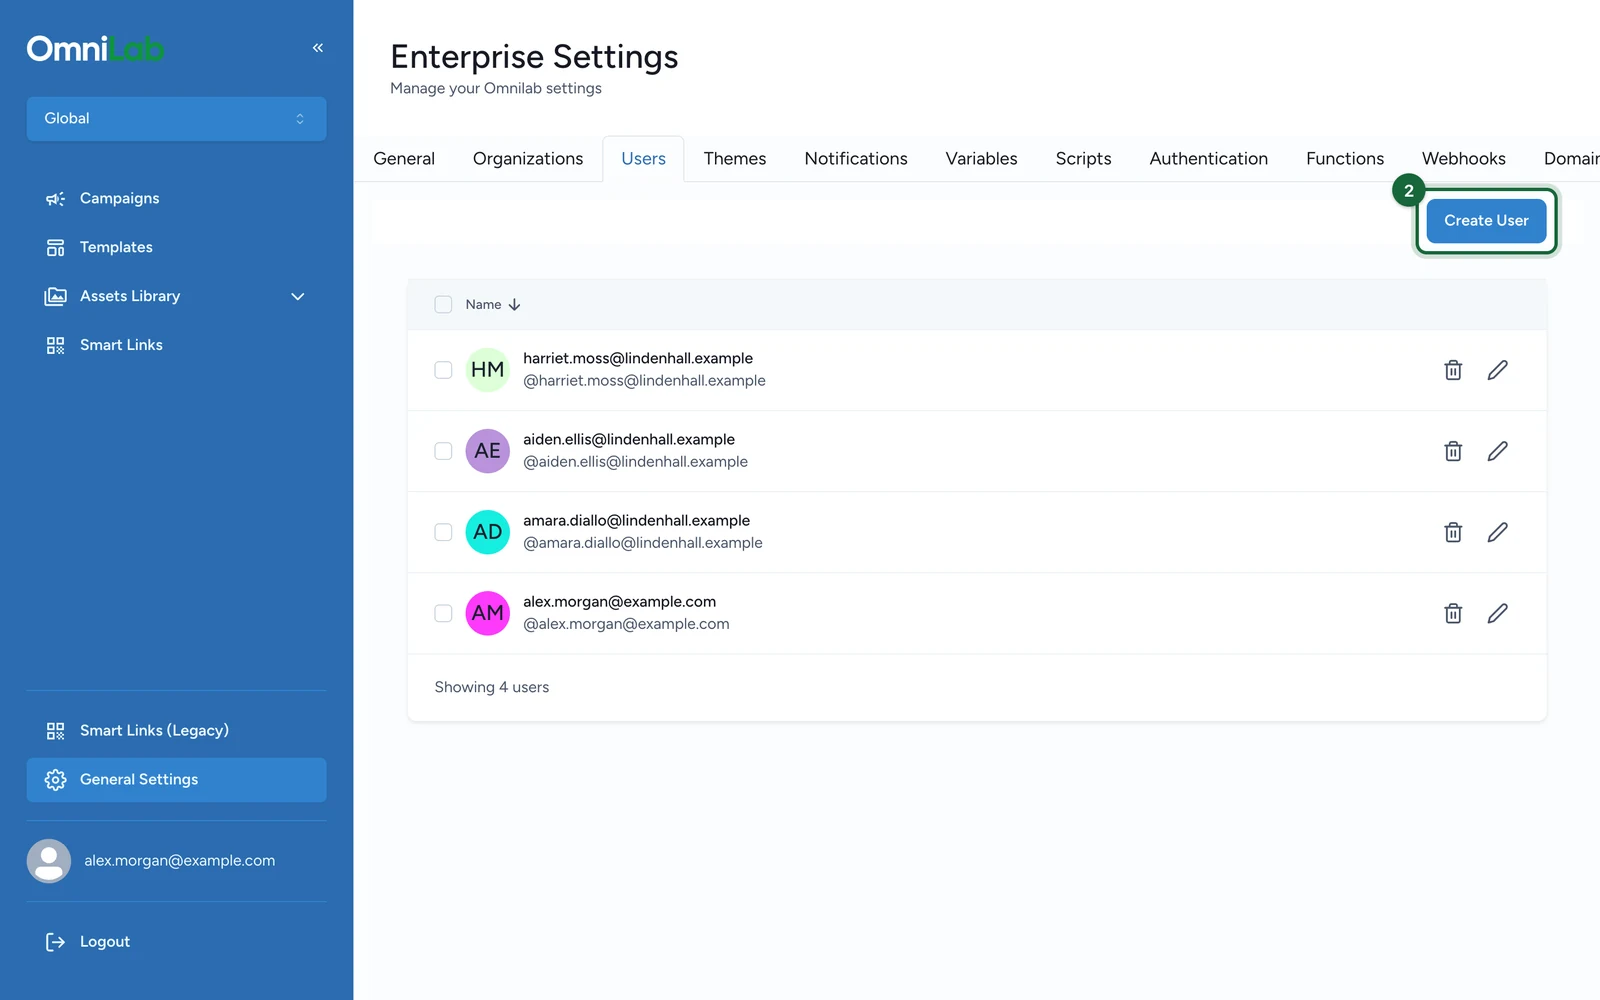Check the box for aiden.ellis row
The image size is (1600, 1000).
click(x=443, y=451)
